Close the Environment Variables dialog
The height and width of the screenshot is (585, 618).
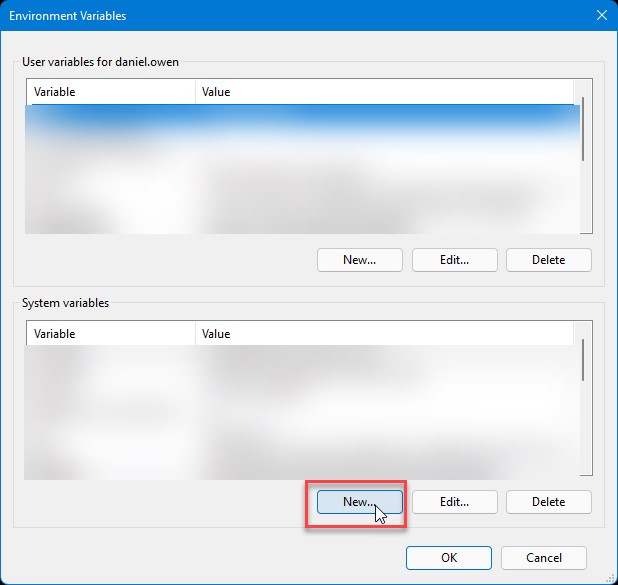pos(602,15)
